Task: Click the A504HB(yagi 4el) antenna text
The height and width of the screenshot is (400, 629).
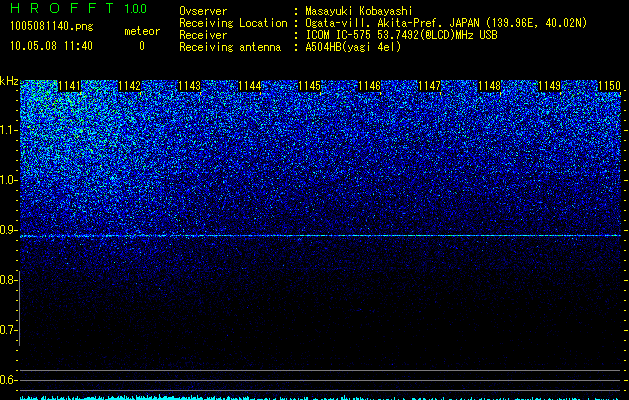Action: click(353, 47)
